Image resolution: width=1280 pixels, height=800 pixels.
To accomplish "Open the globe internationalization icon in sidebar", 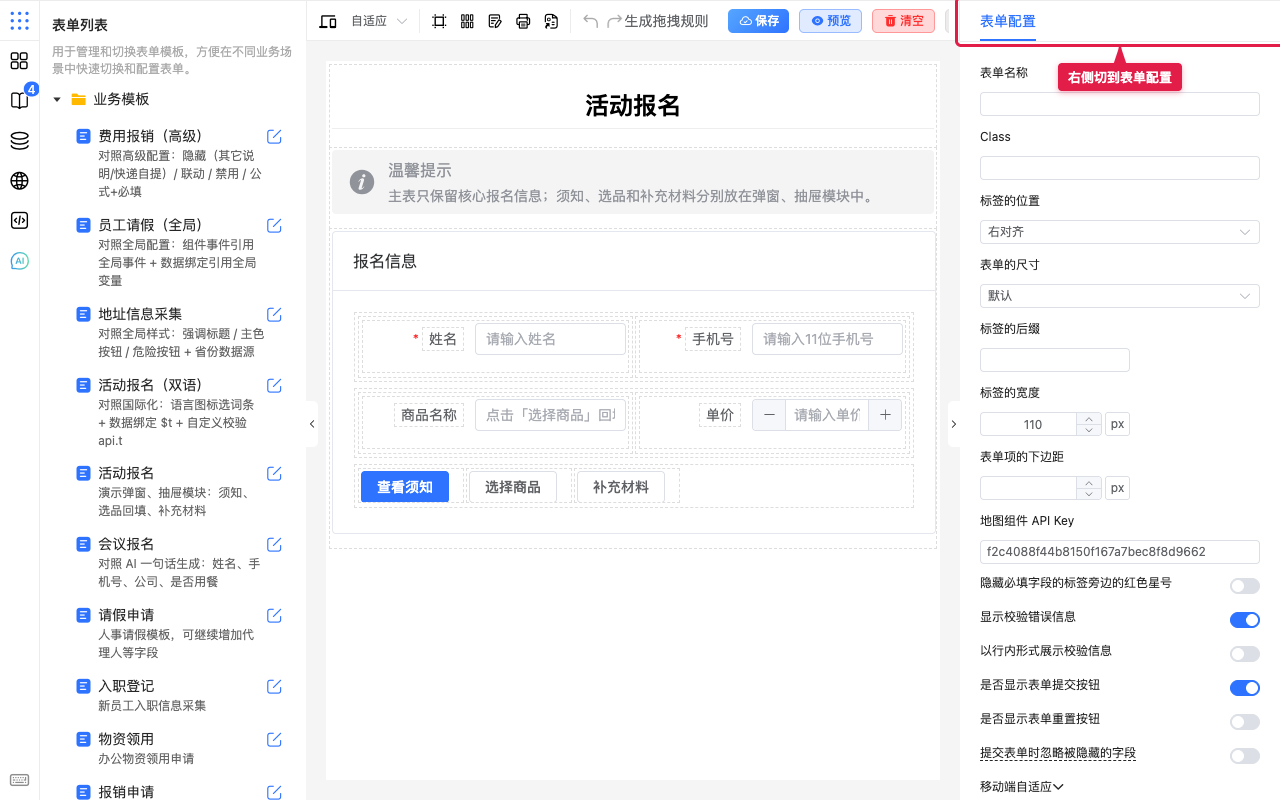I will tap(19, 181).
